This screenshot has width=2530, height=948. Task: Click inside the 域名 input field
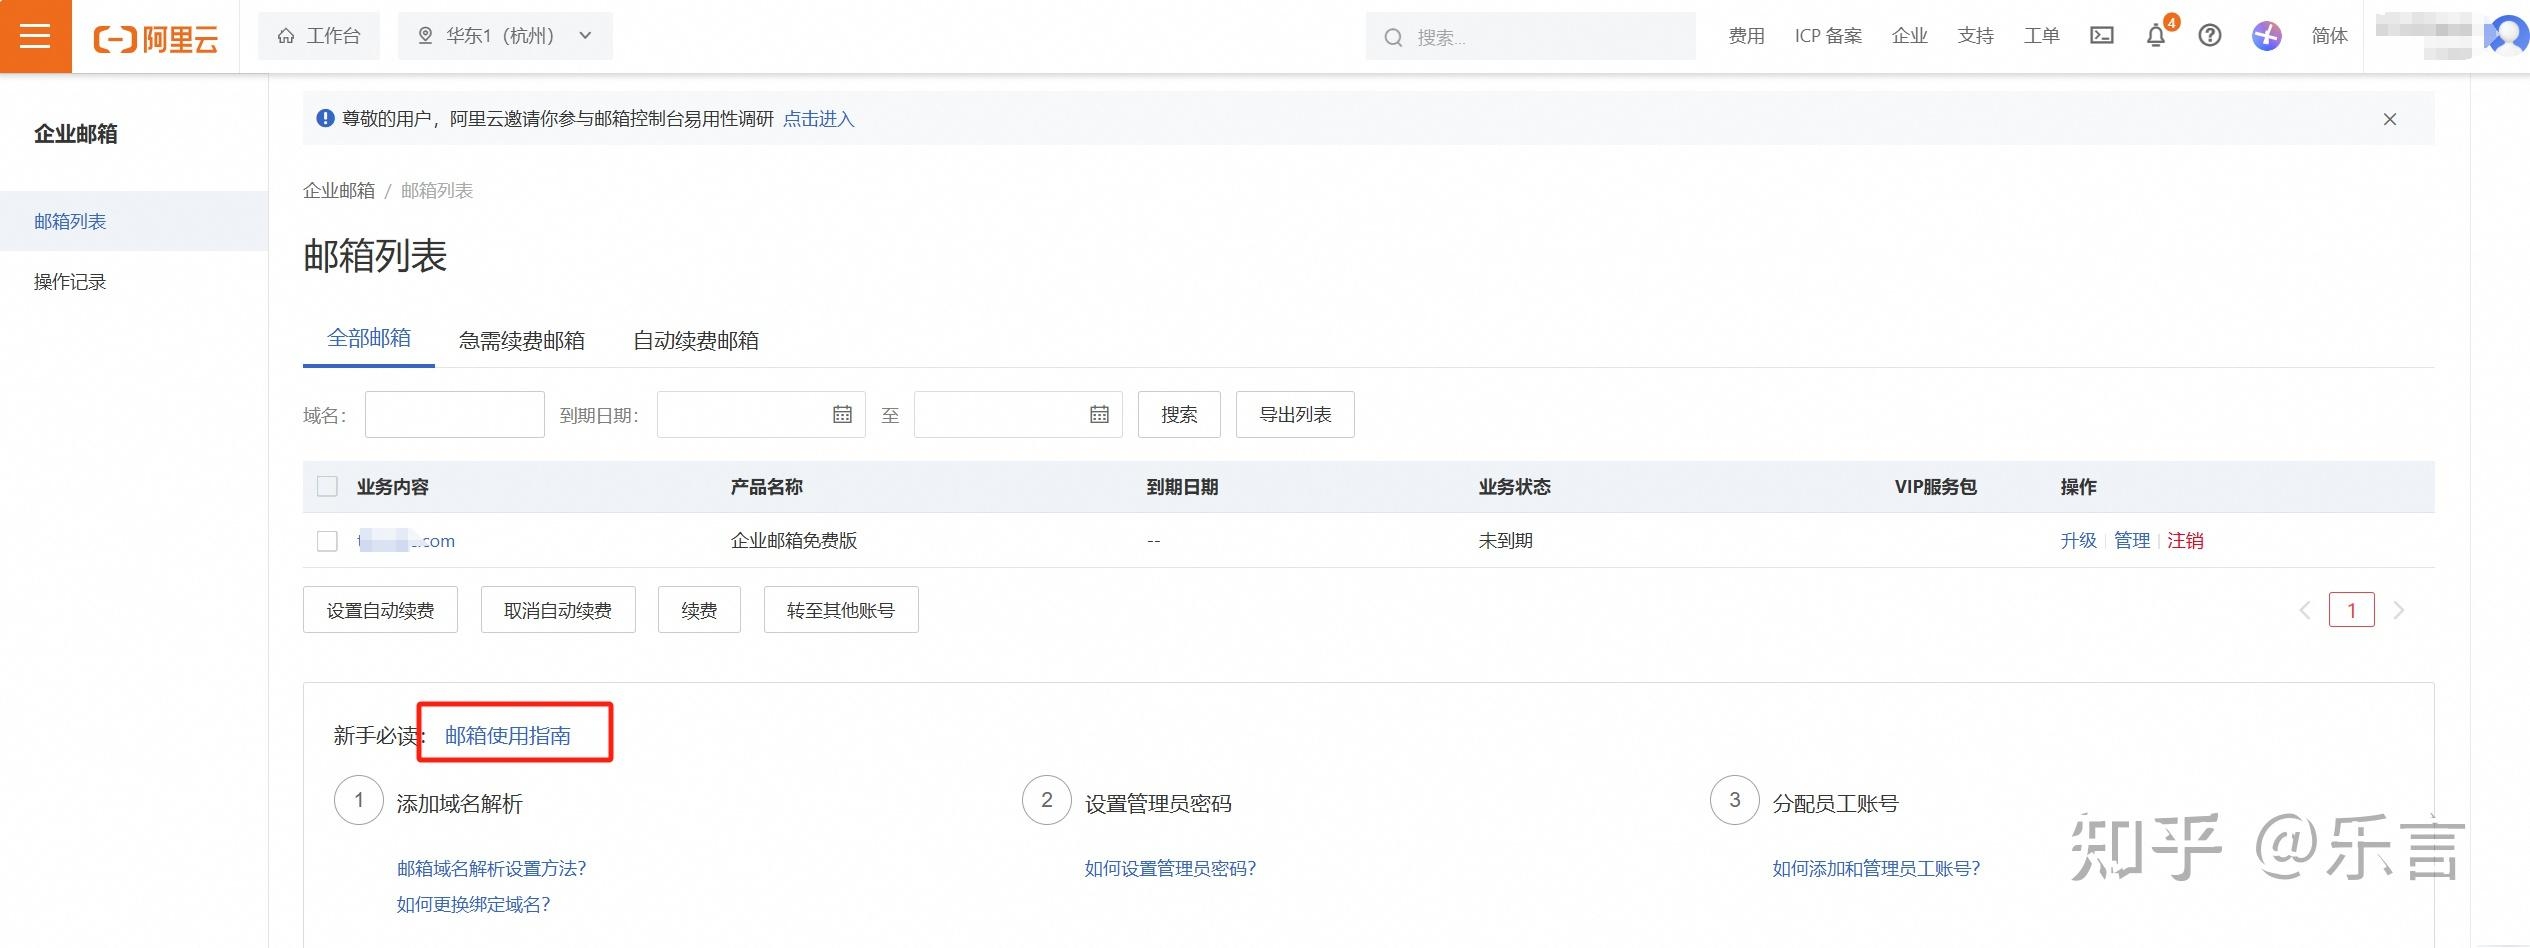[454, 414]
